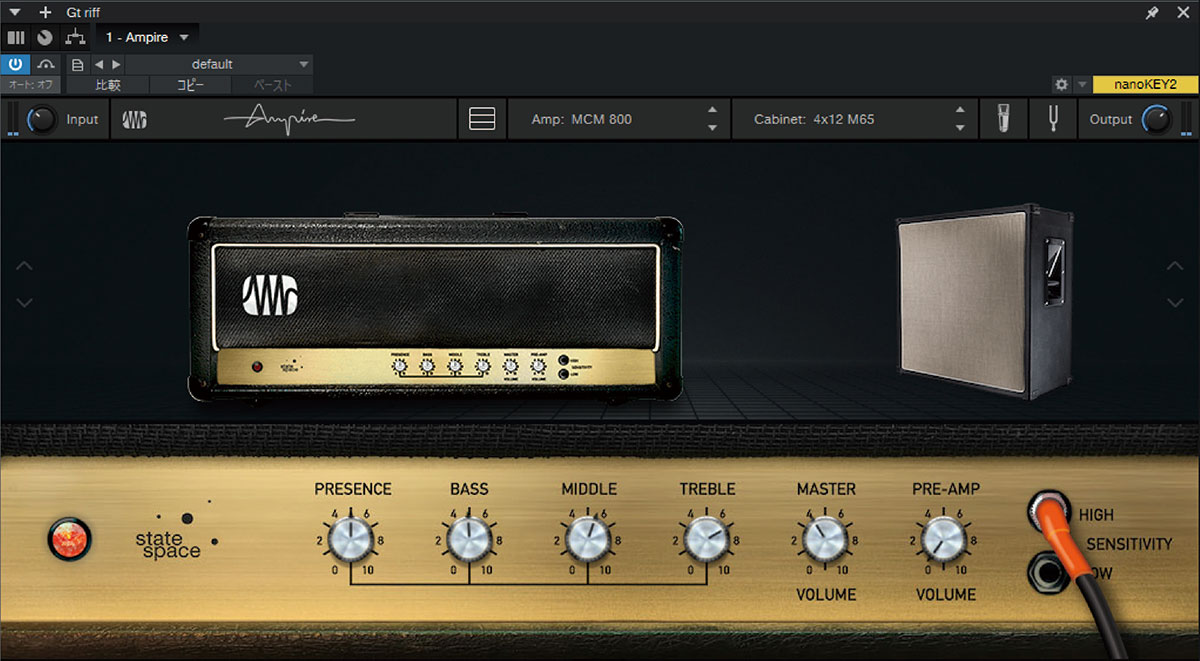The height and width of the screenshot is (661, 1200).
Task: Expand the Gt riff channel triangle menu
Action: [14, 12]
